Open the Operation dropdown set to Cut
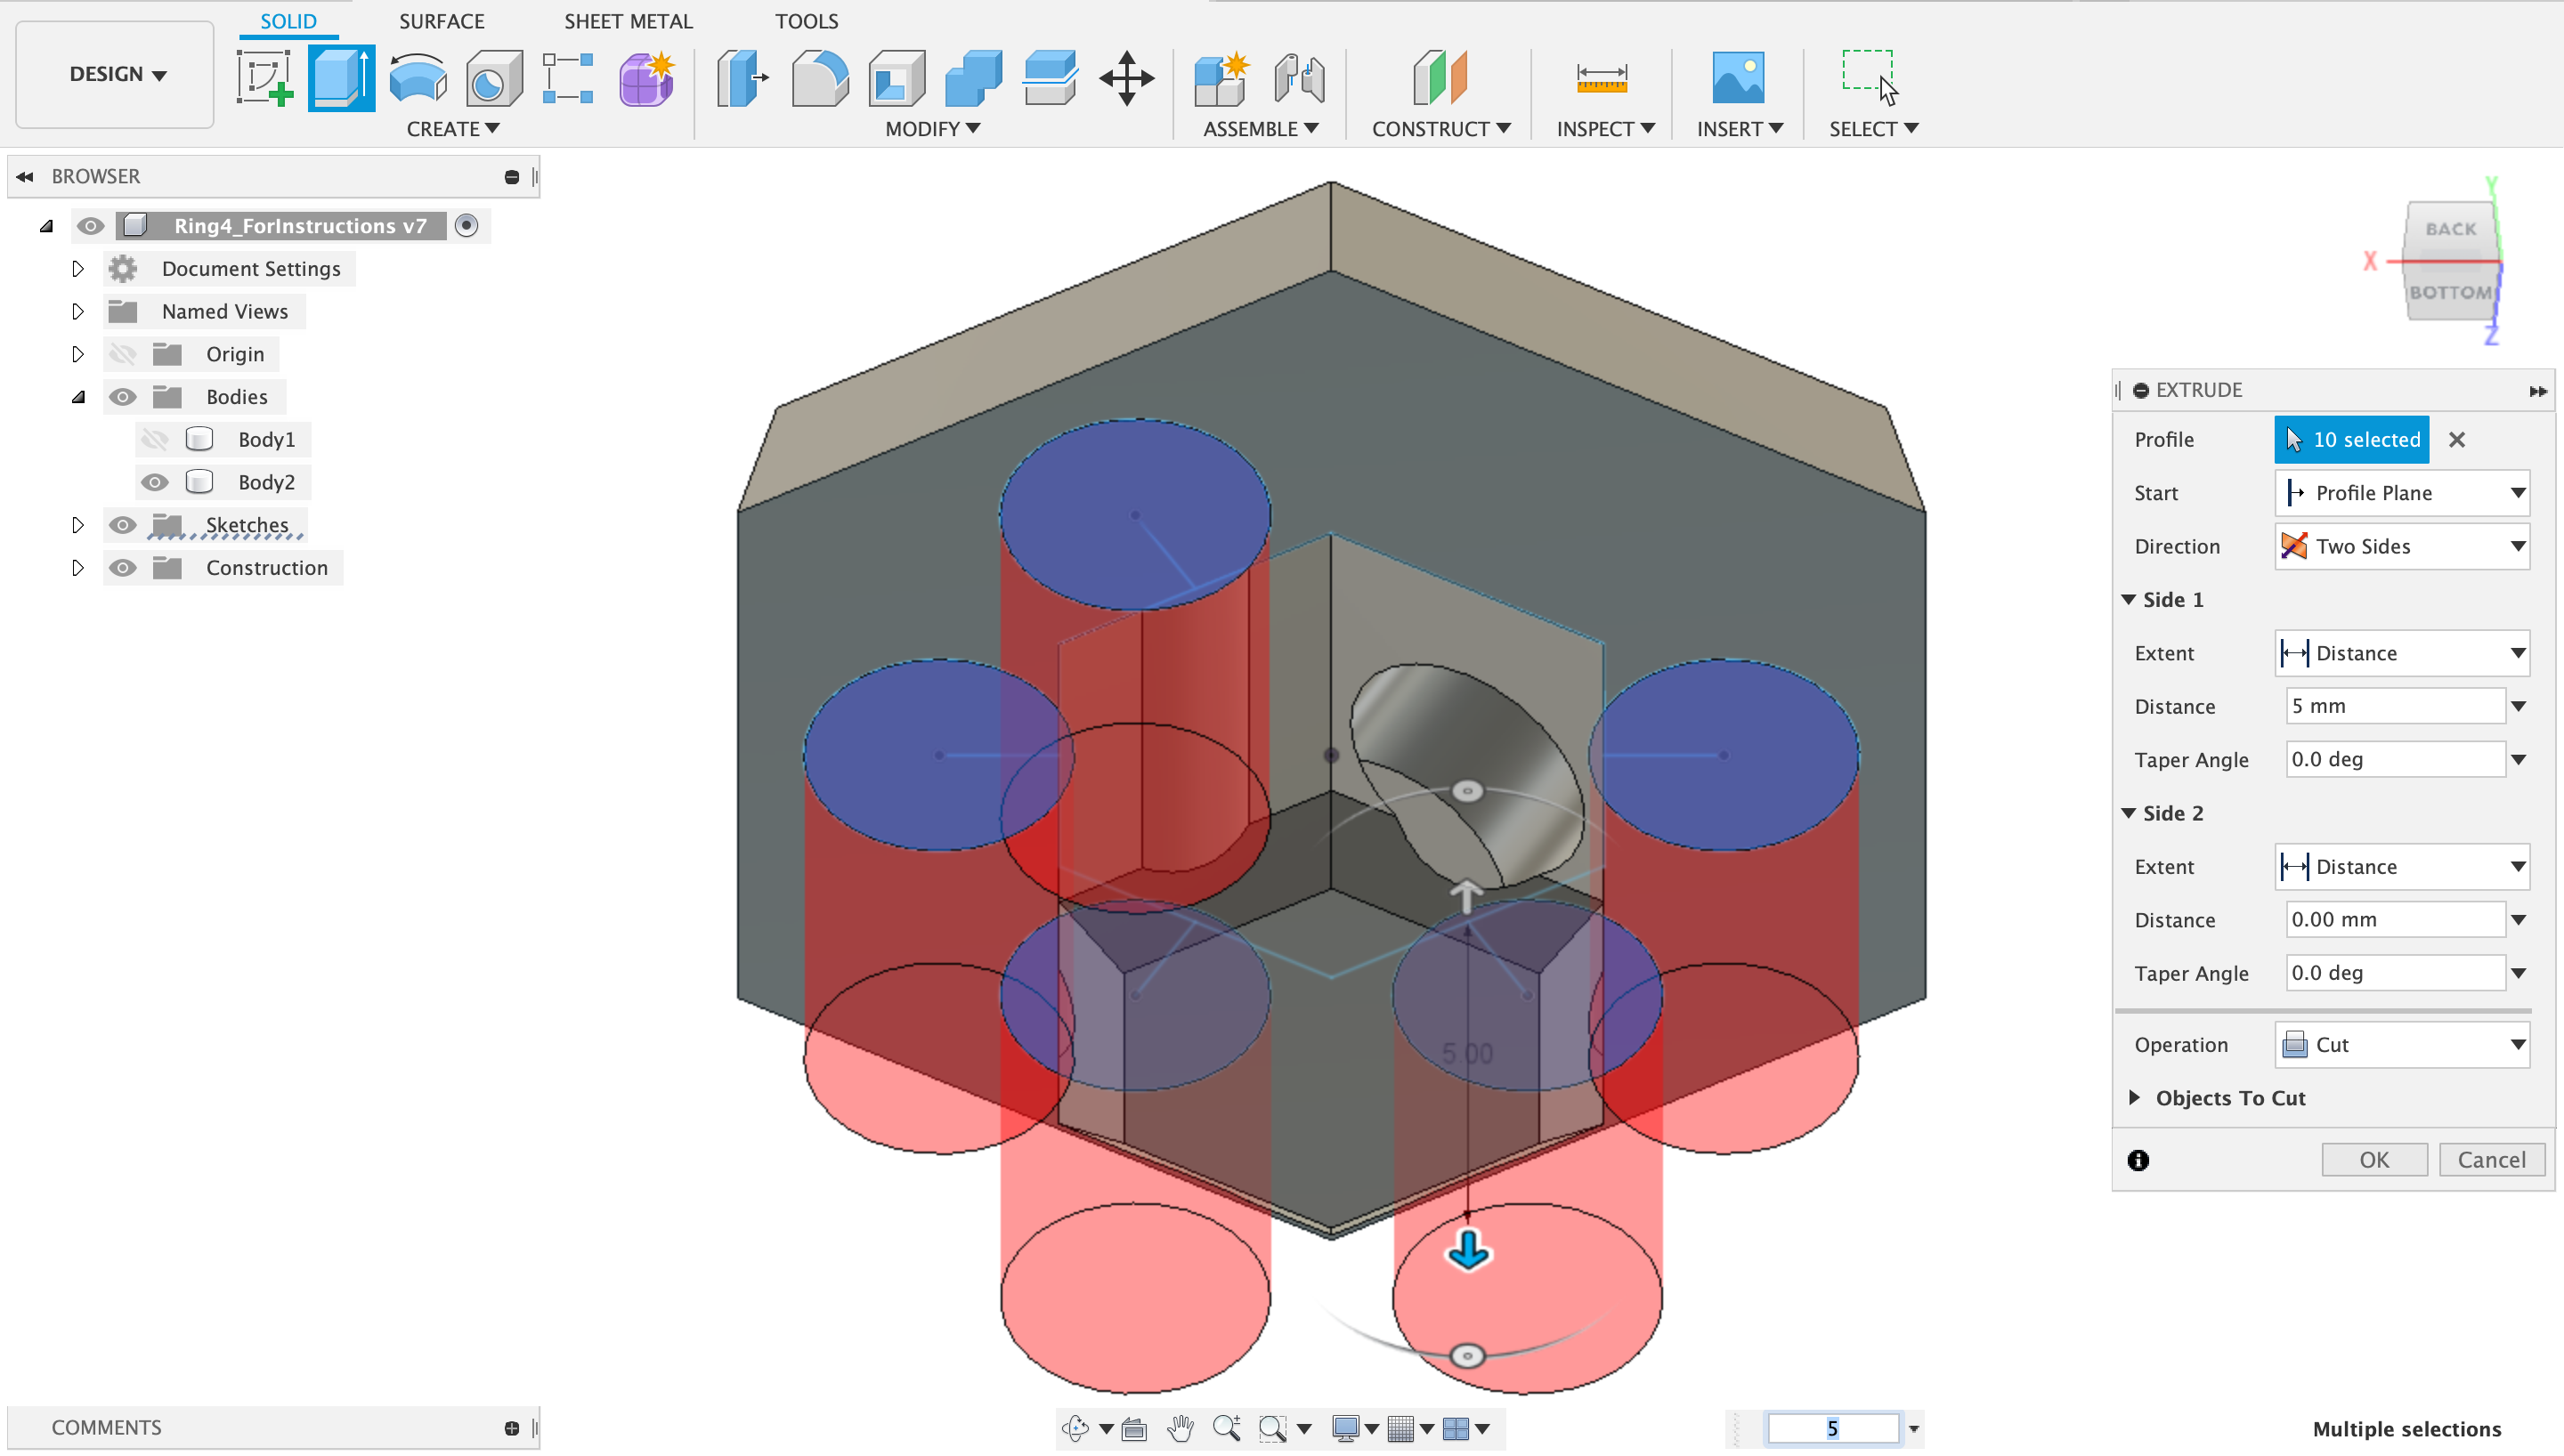Screen dimensions: 2564x1456 tap(2401, 1045)
